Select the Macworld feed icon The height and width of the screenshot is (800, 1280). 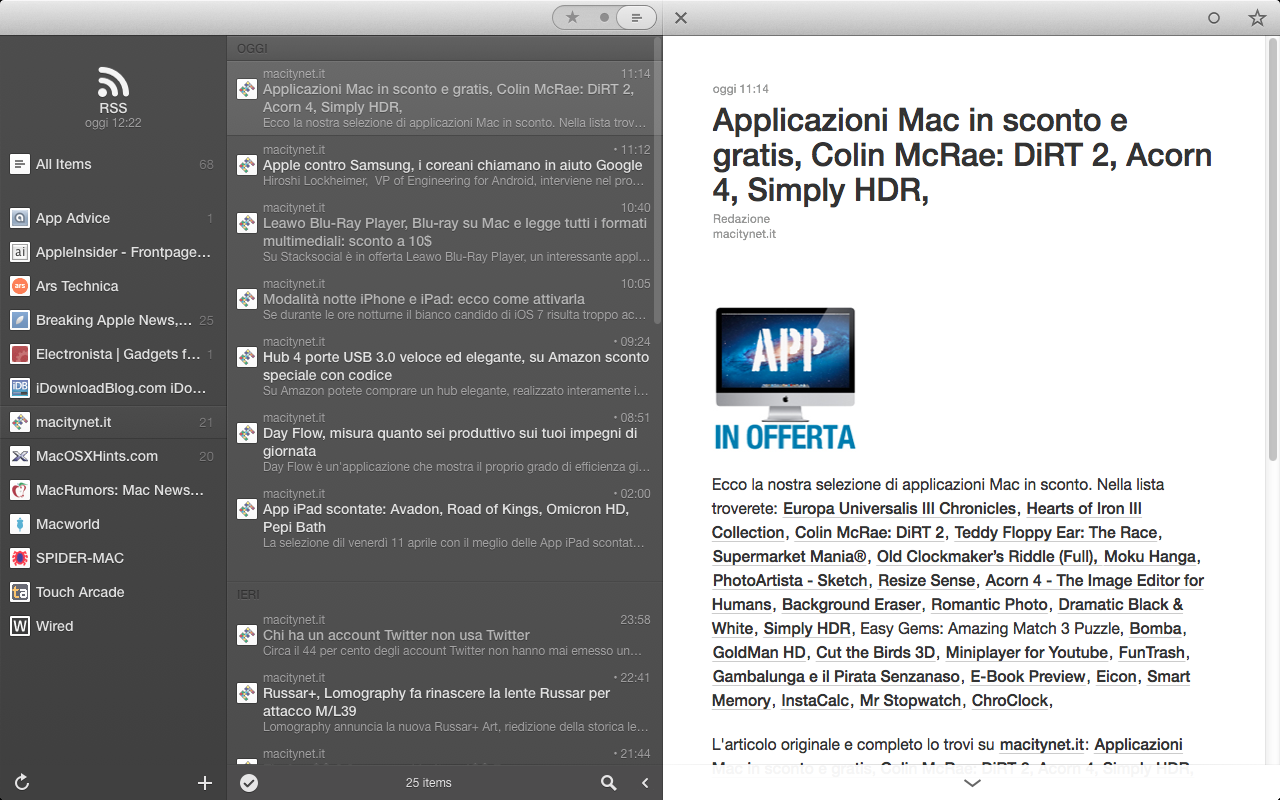click(x=19, y=524)
